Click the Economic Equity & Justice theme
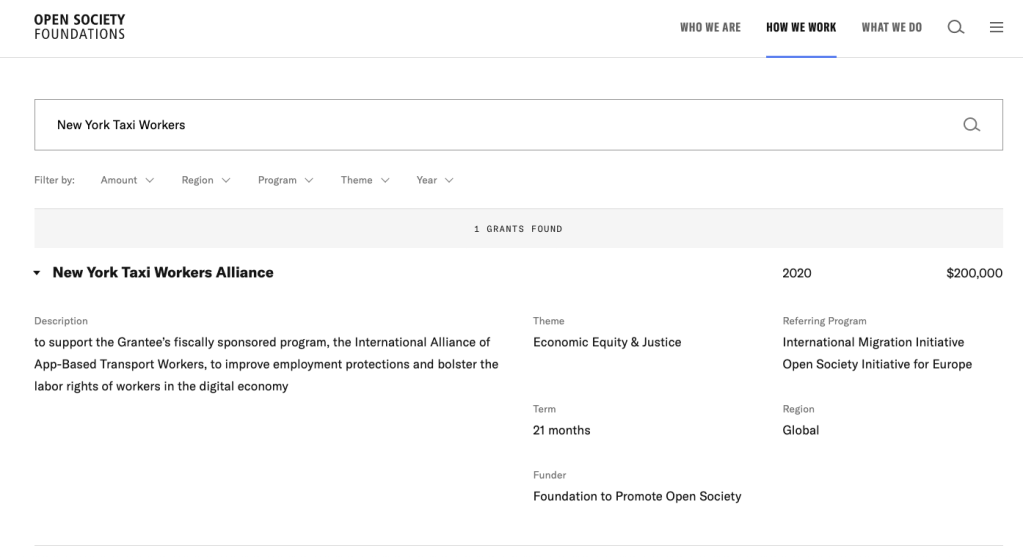This screenshot has height=557, width=1023. [607, 342]
